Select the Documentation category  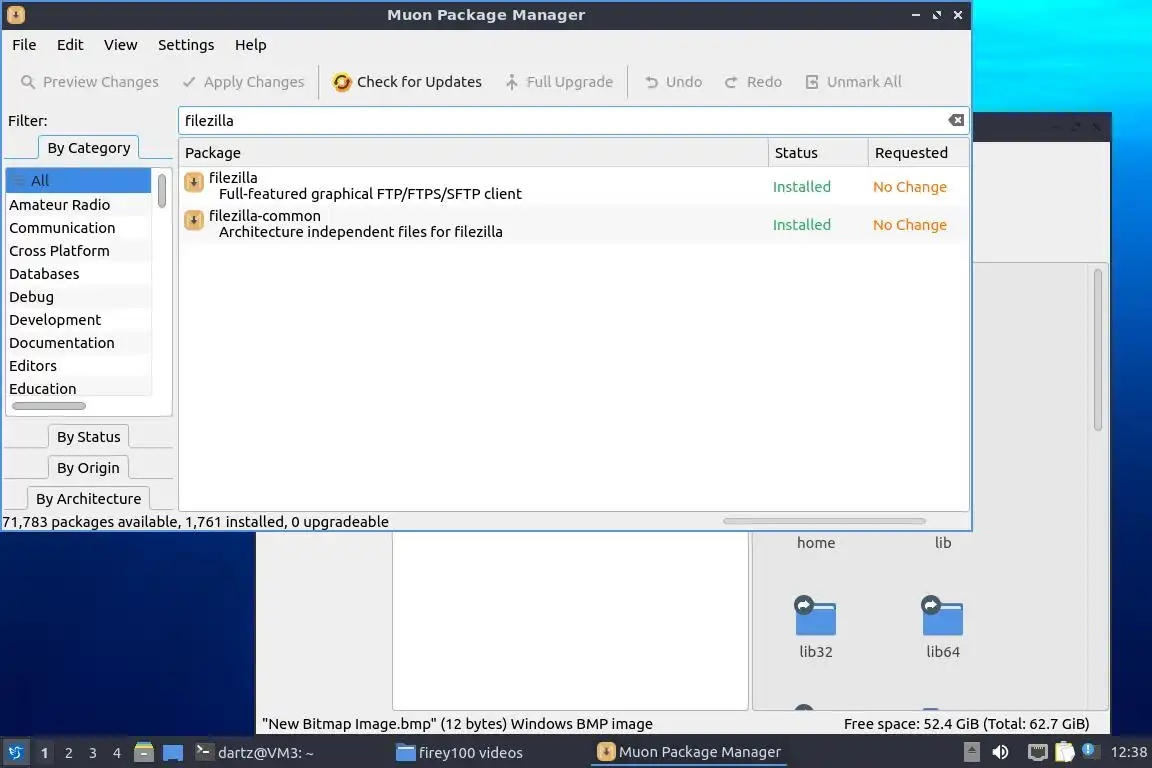point(79,342)
